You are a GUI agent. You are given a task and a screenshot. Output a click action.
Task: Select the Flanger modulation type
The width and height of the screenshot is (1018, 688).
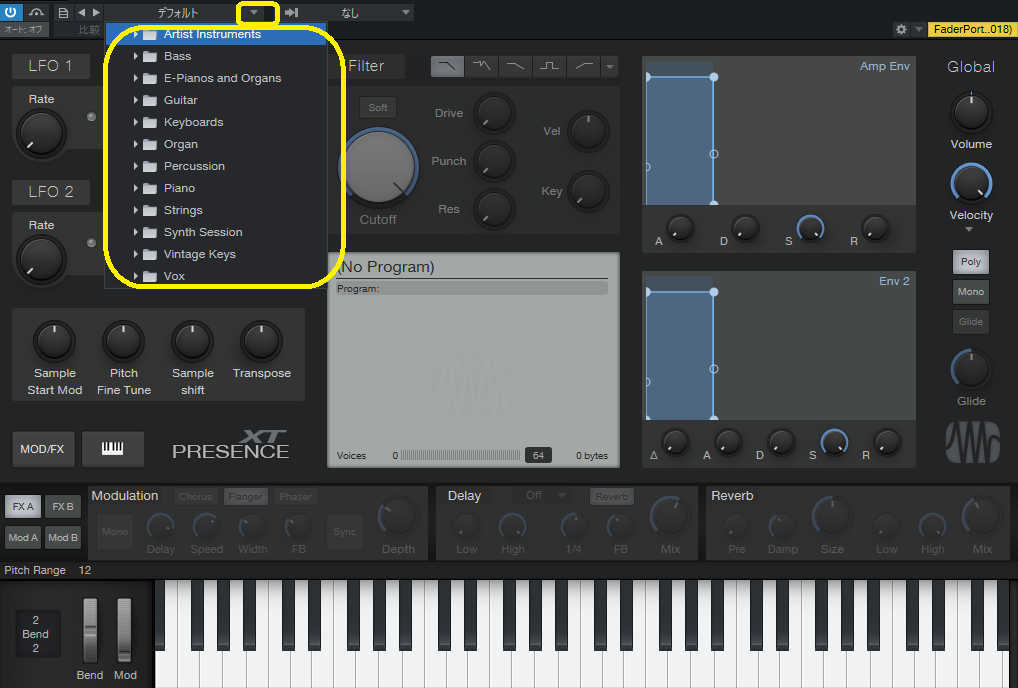245,497
